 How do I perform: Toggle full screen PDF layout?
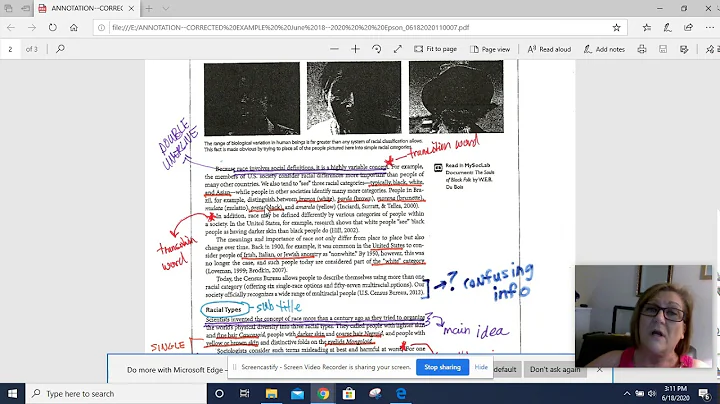click(398, 49)
